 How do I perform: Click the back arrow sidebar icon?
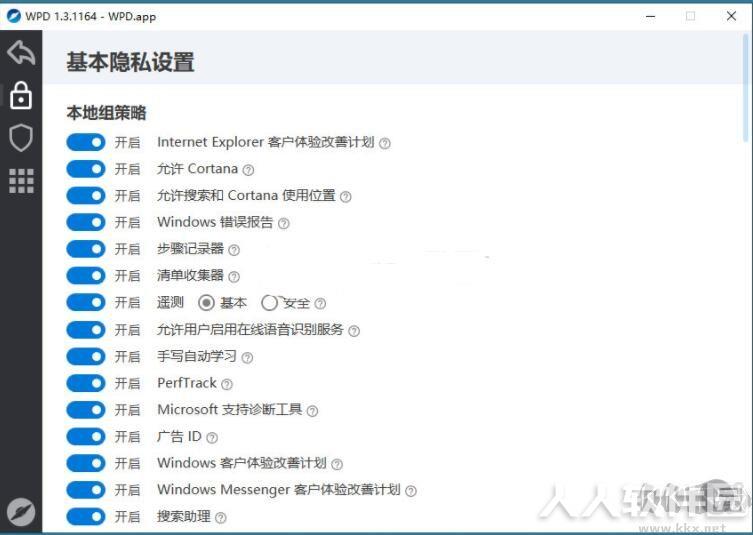click(21, 52)
